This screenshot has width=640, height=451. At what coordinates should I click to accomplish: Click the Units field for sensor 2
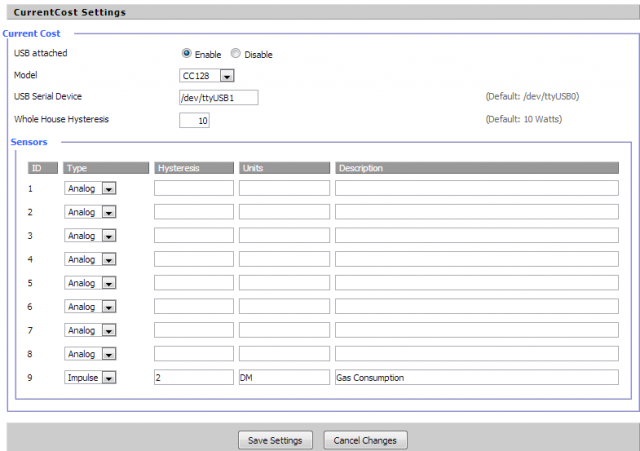(284, 212)
